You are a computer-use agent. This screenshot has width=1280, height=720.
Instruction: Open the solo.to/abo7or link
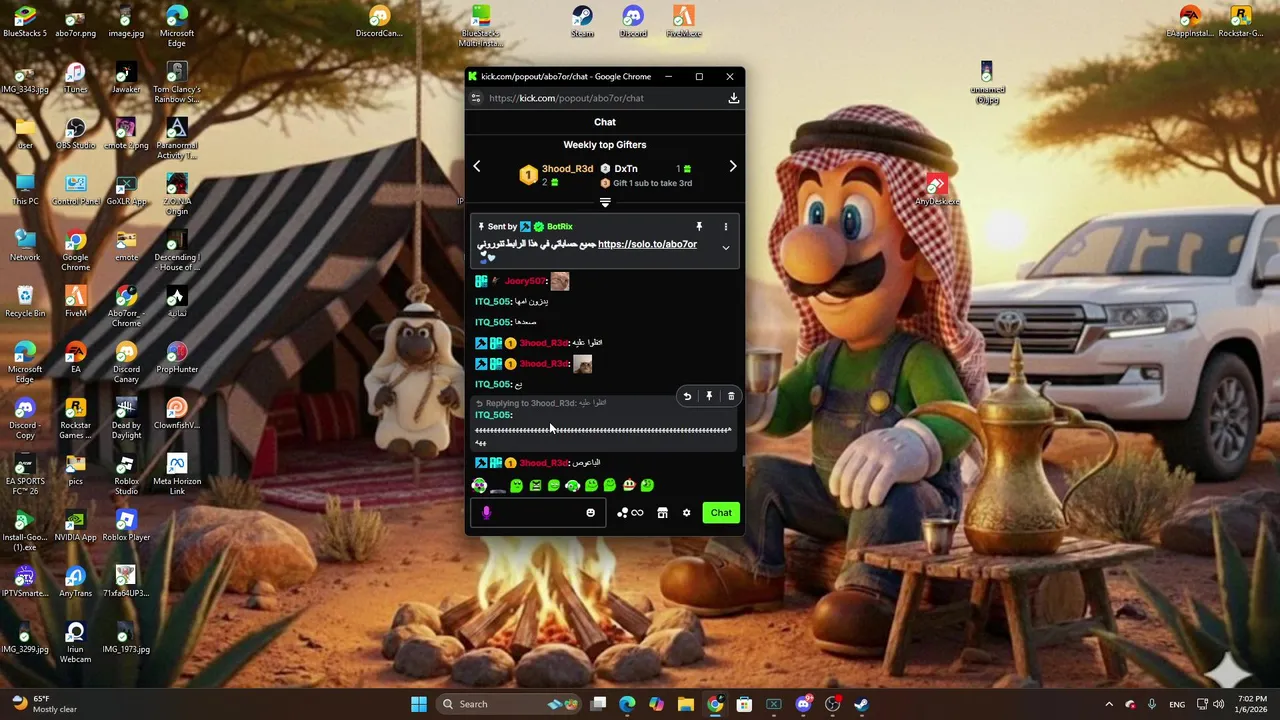pos(647,244)
